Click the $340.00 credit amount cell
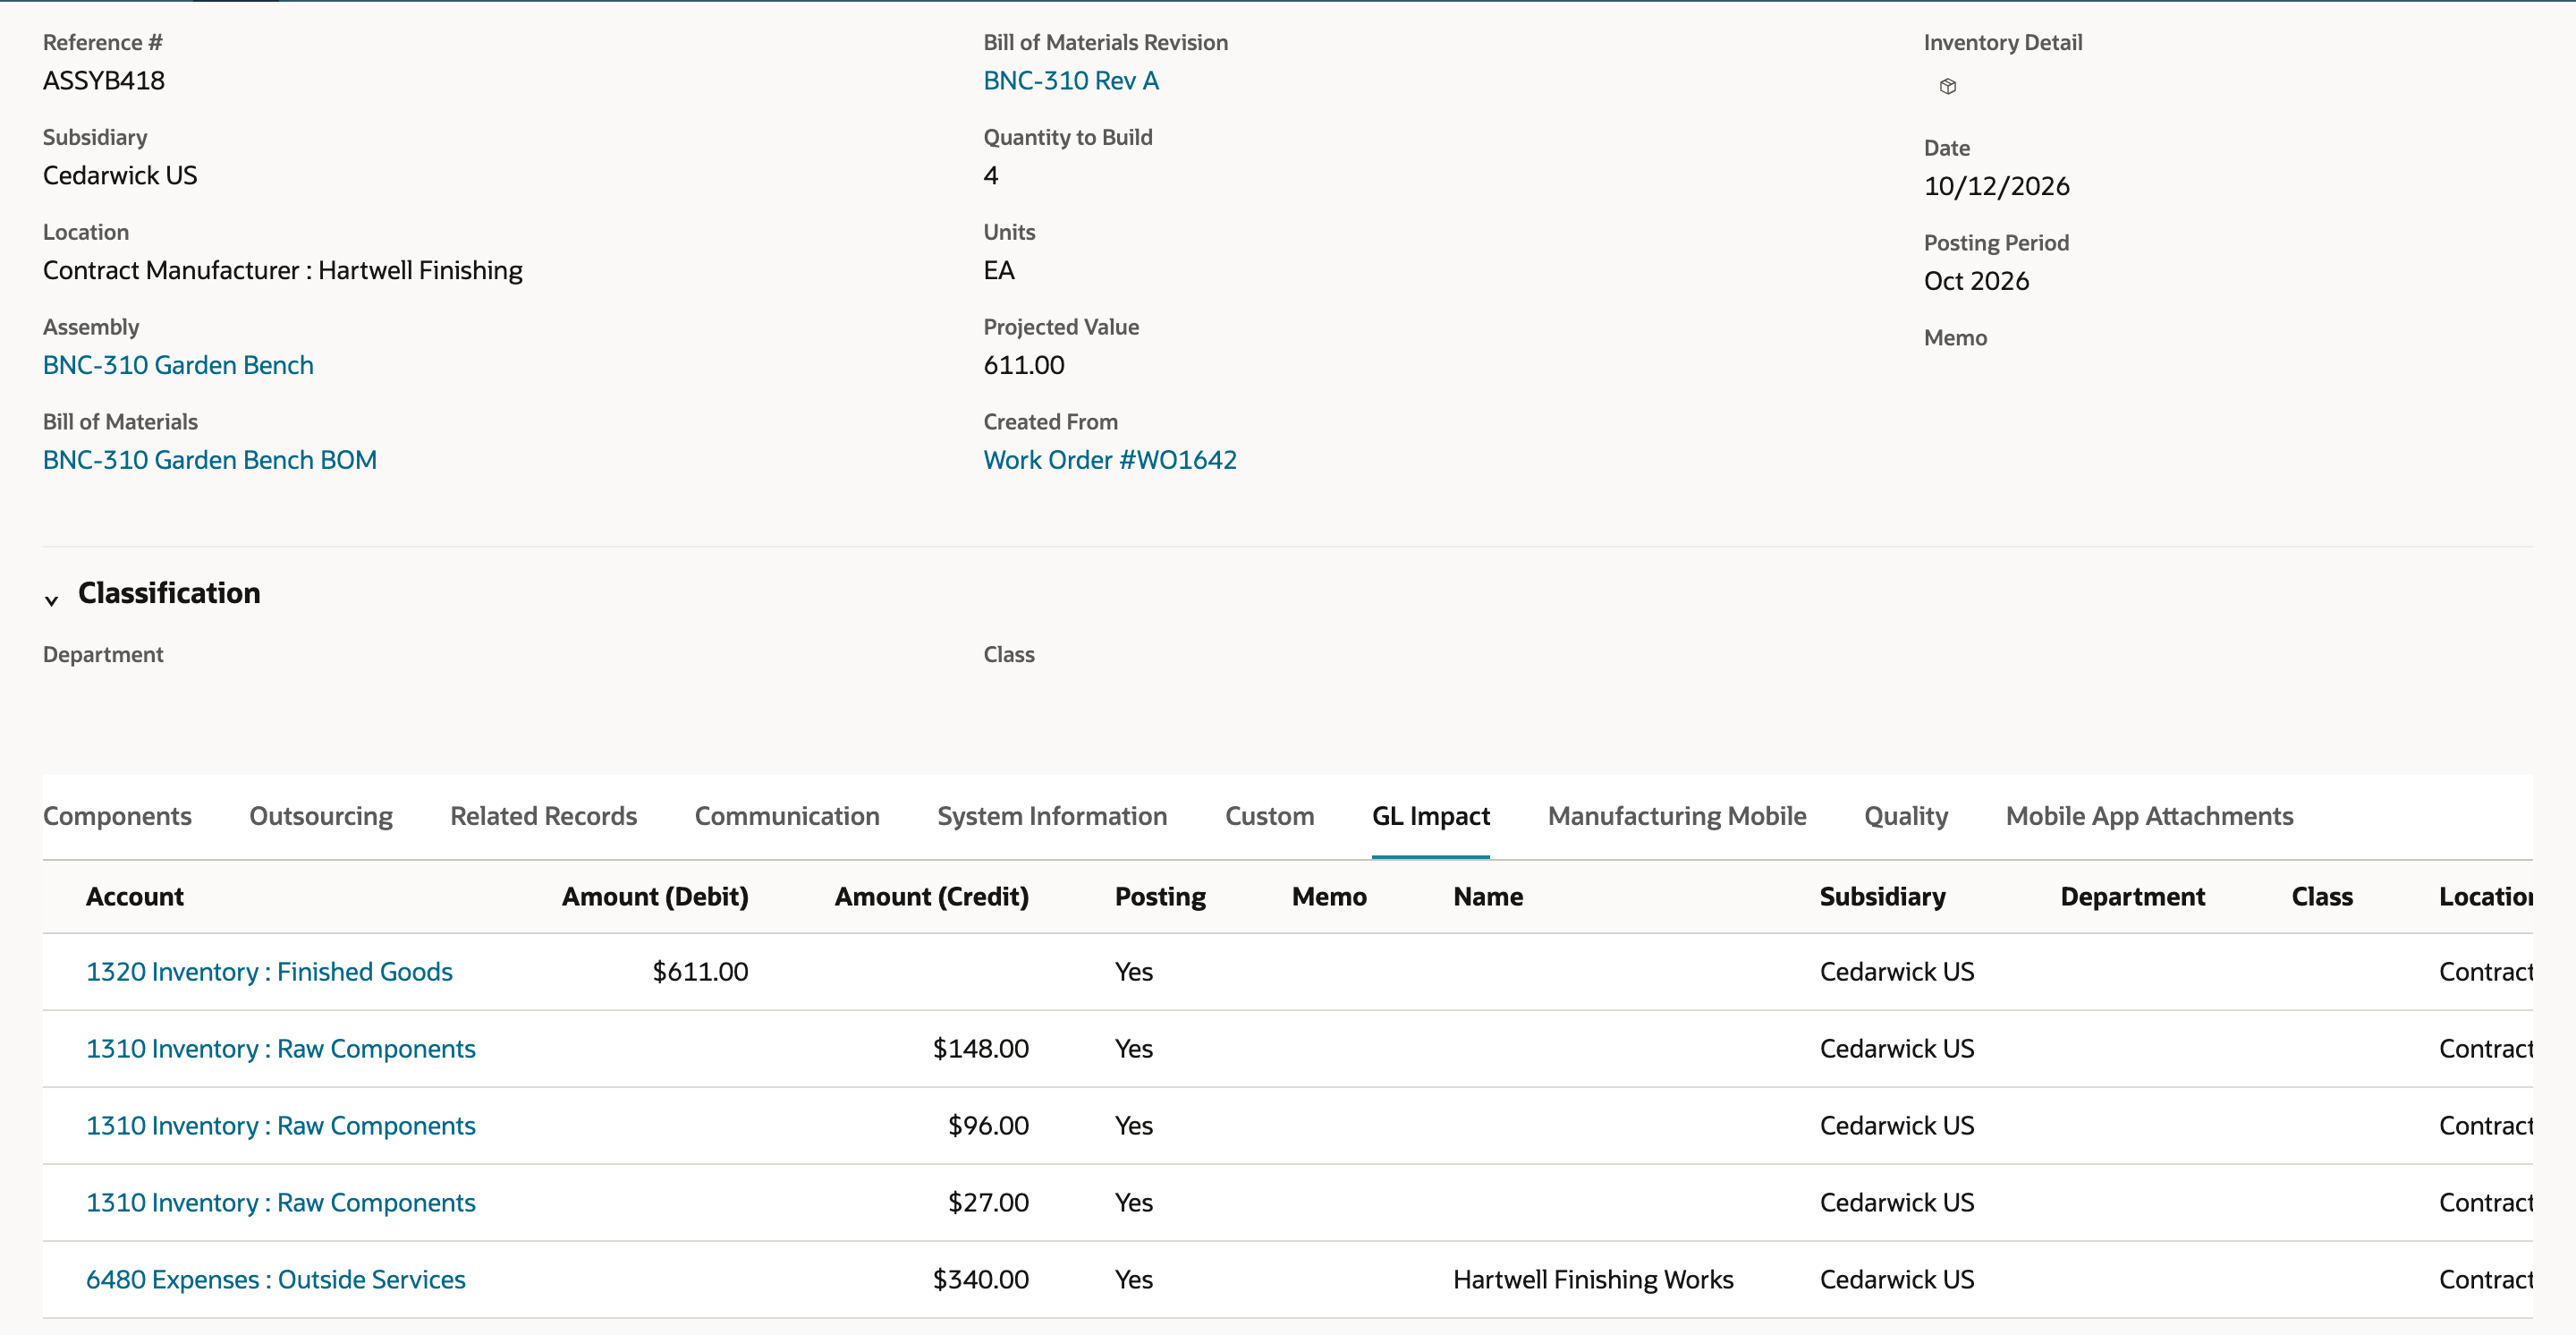This screenshot has width=2576, height=1335. click(980, 1279)
